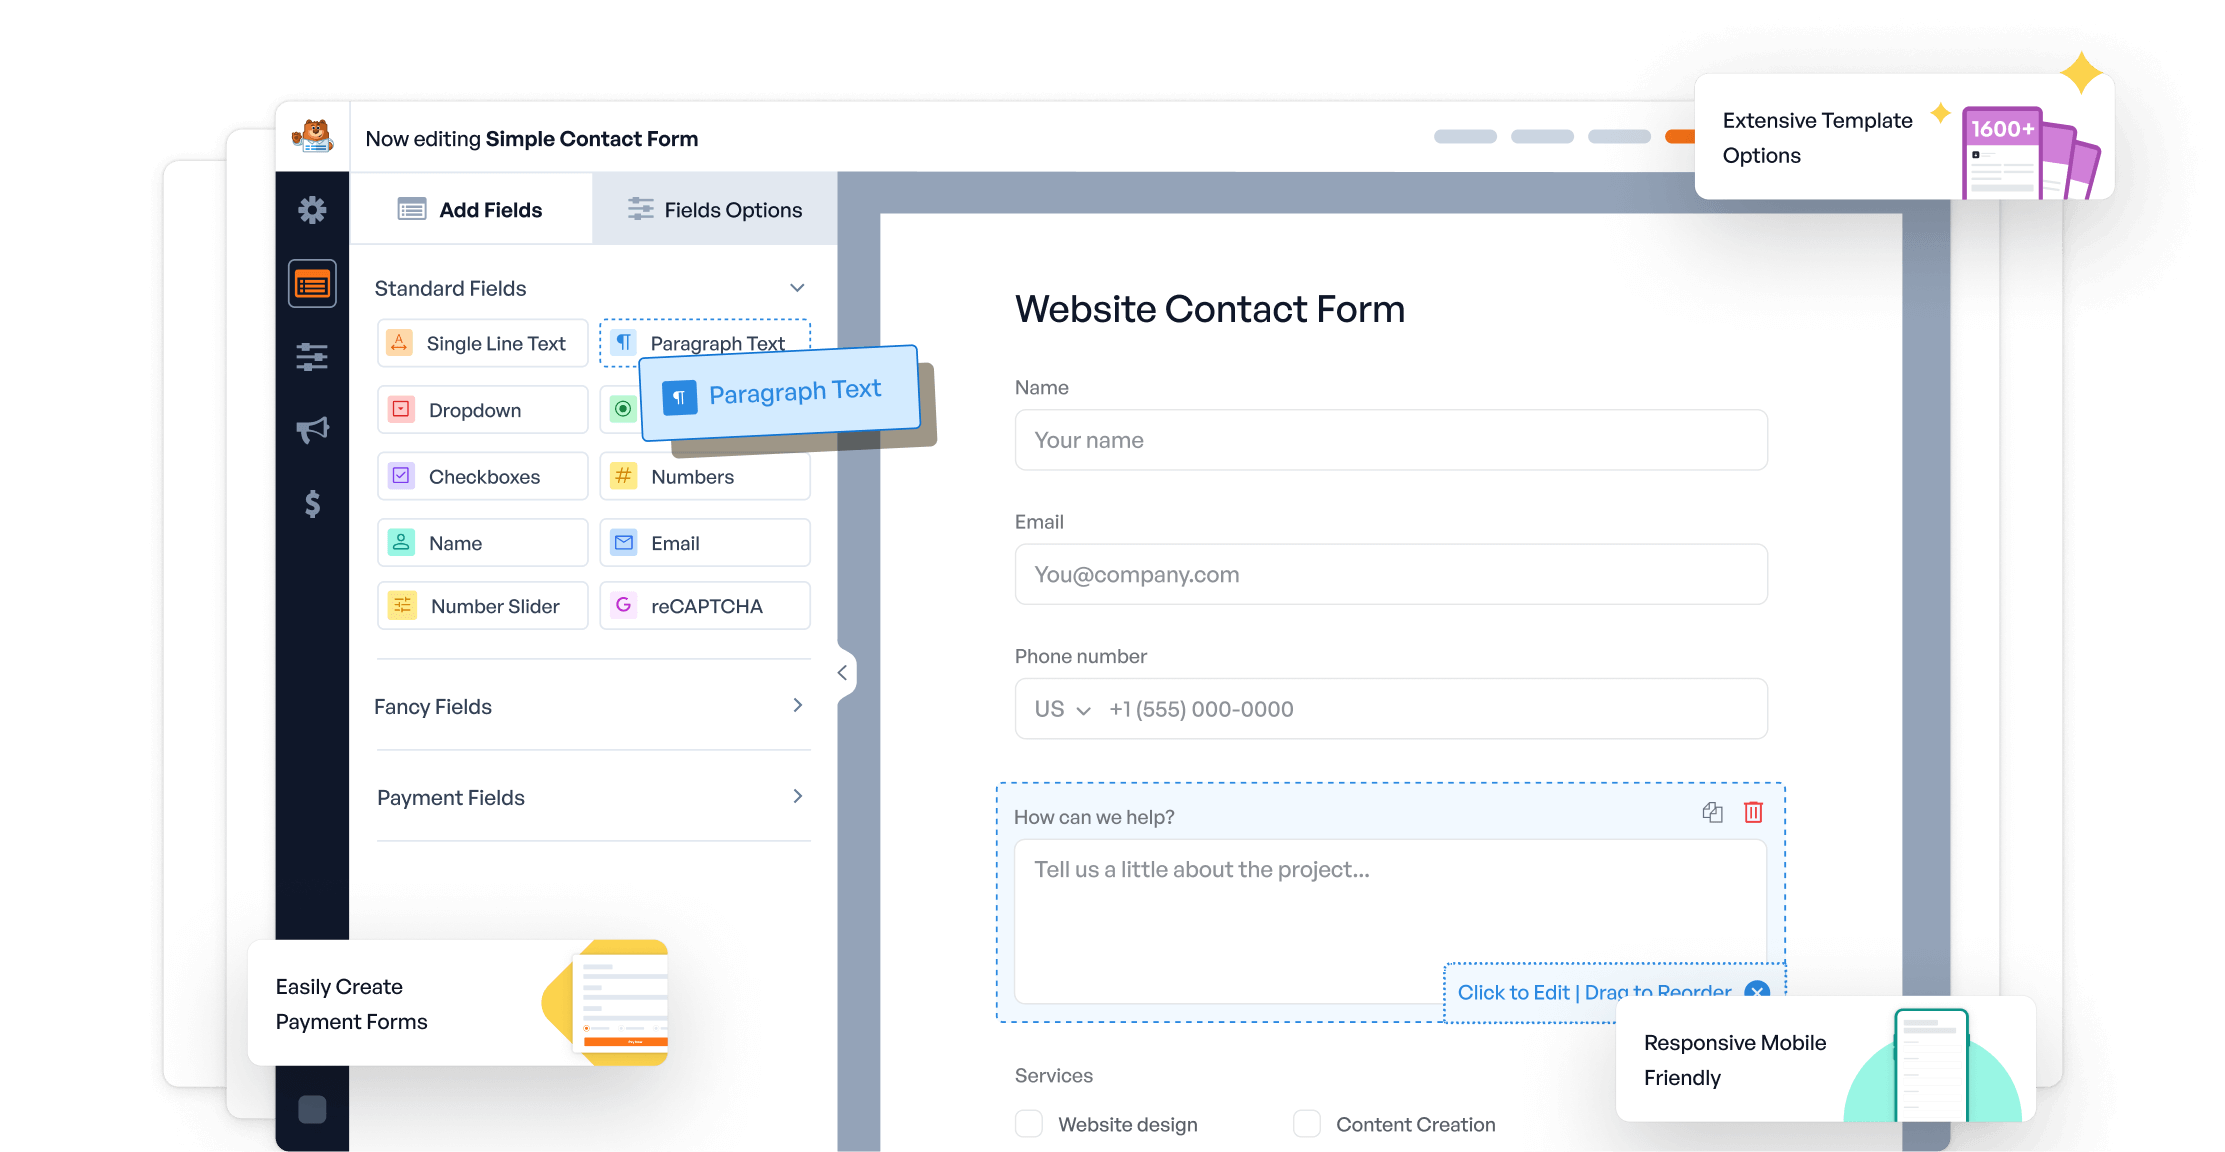2225x1152 pixels.
Task: Click the delete/trash icon on paragraph field
Action: click(1754, 813)
